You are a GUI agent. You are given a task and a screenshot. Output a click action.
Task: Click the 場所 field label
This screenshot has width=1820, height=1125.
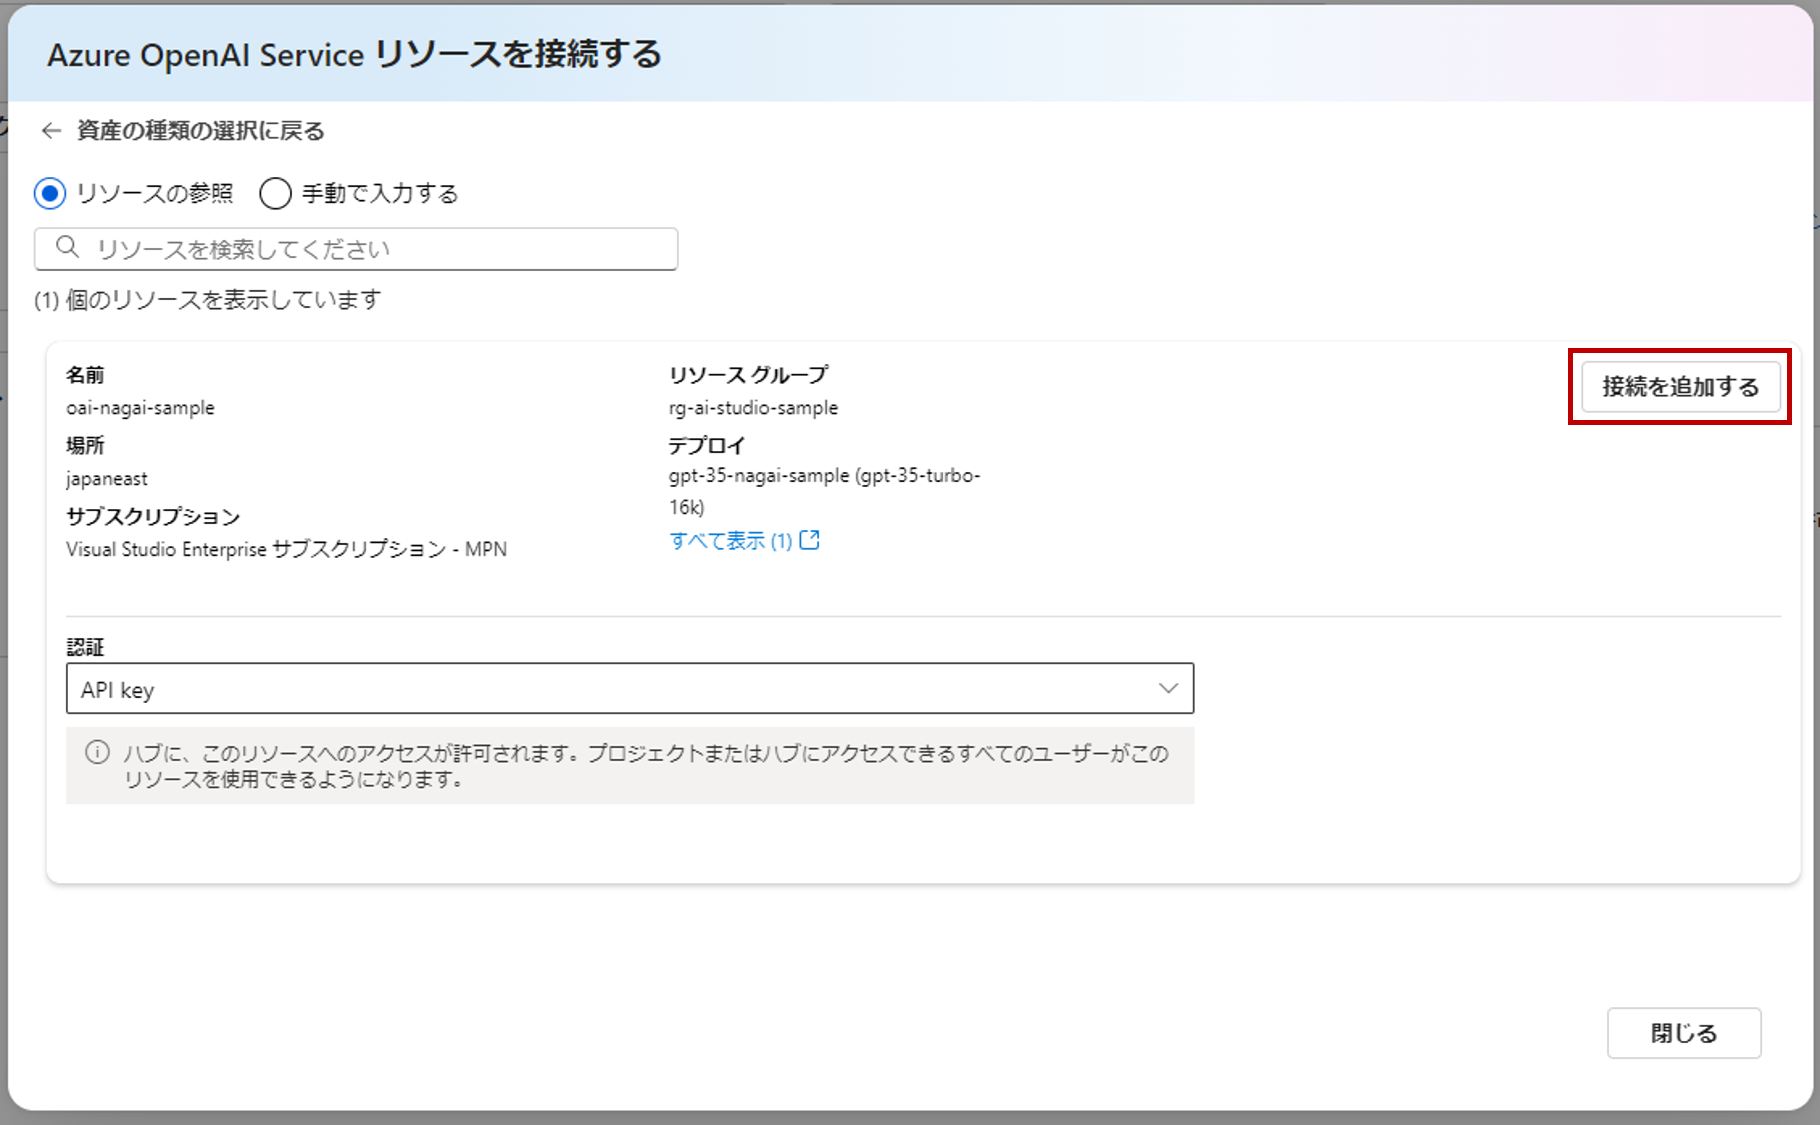[85, 446]
